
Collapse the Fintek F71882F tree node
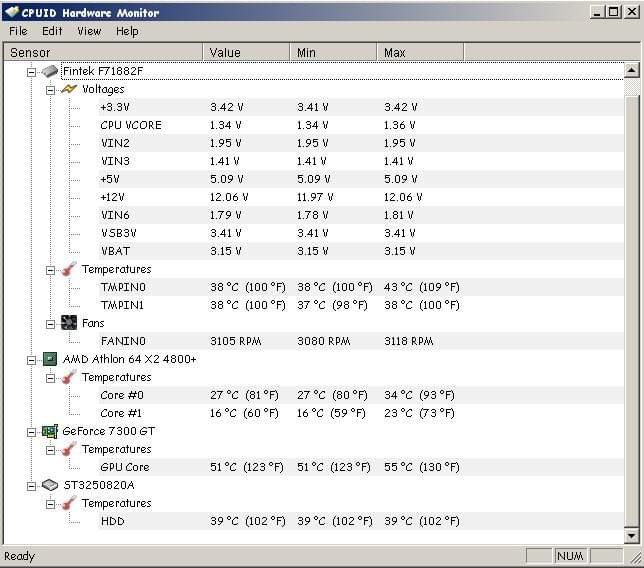pyautogui.click(x=31, y=72)
